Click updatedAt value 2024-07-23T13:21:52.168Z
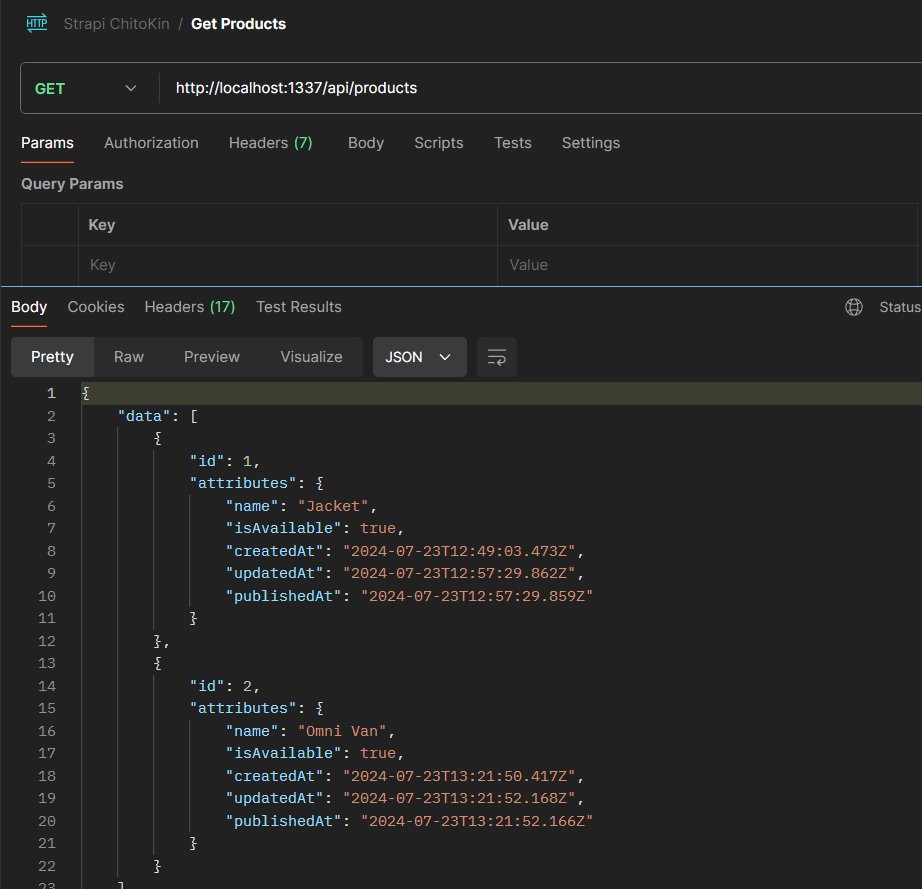Image resolution: width=922 pixels, height=889 pixels. point(459,798)
